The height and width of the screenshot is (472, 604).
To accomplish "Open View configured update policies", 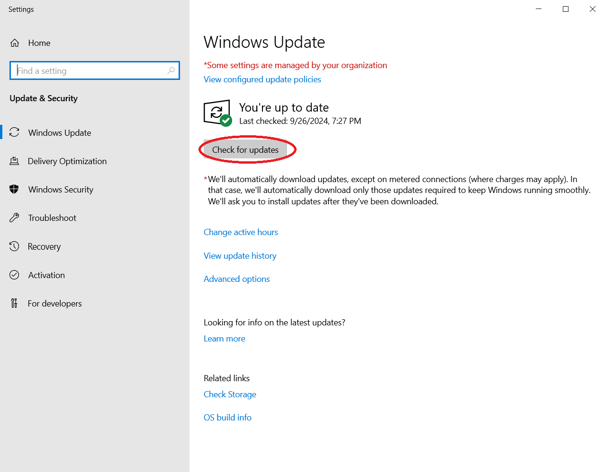I will click(262, 79).
